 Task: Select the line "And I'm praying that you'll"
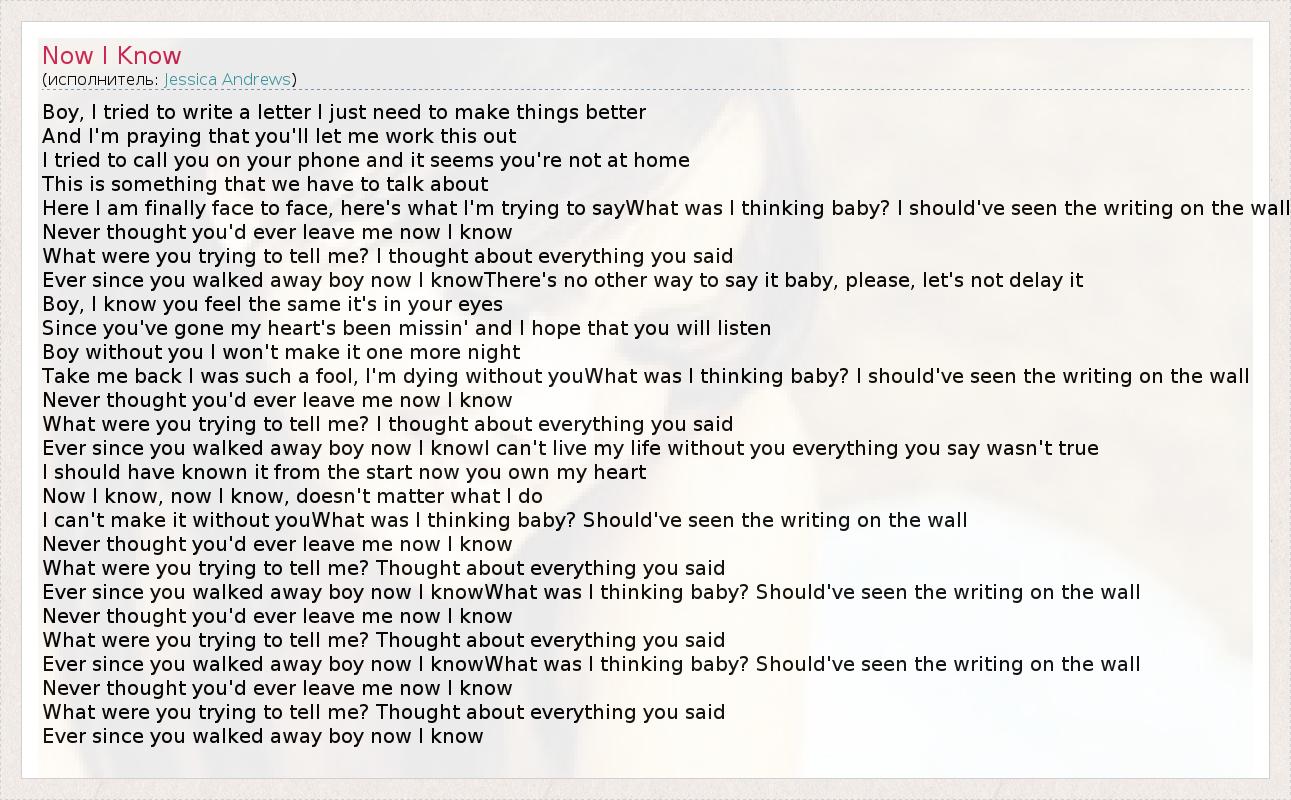pos(279,136)
